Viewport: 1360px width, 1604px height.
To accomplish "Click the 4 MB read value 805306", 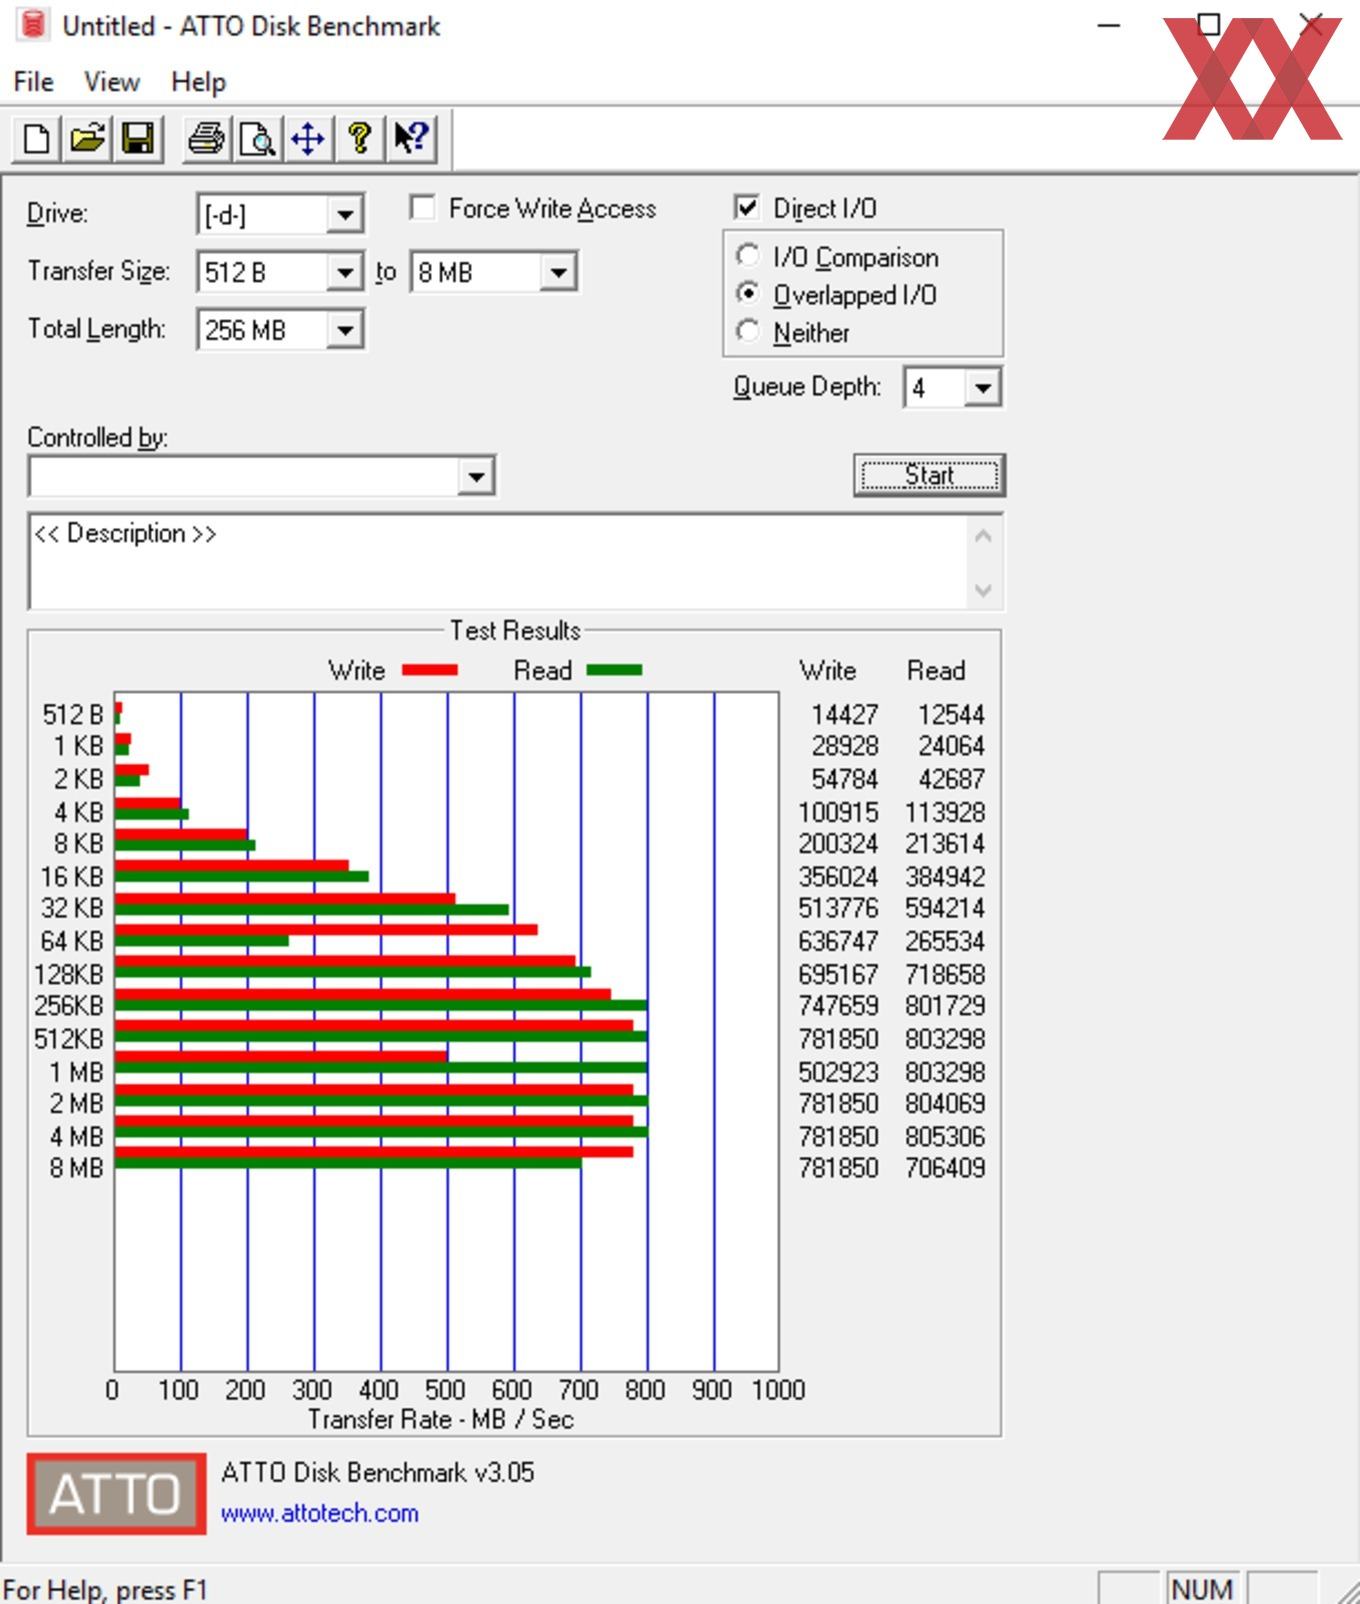I will [x=945, y=1136].
